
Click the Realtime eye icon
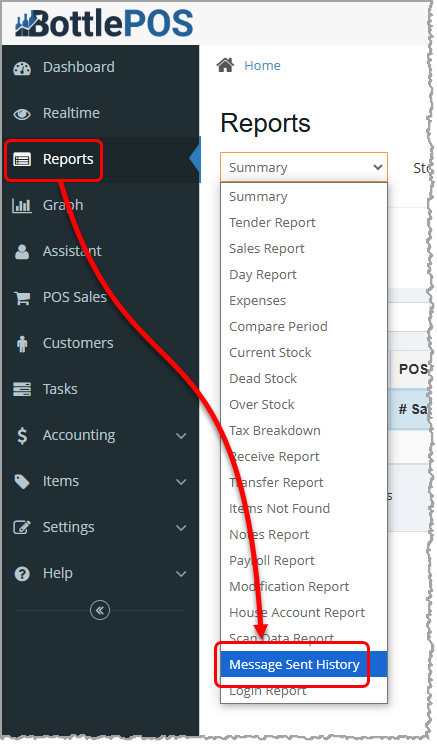tap(22, 114)
